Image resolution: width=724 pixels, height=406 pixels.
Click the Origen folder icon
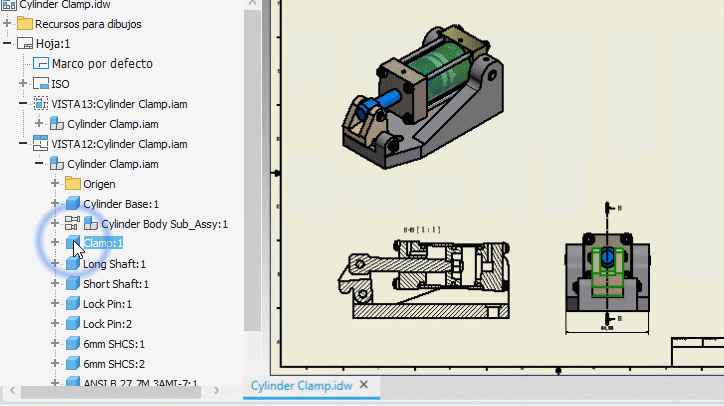point(72,183)
